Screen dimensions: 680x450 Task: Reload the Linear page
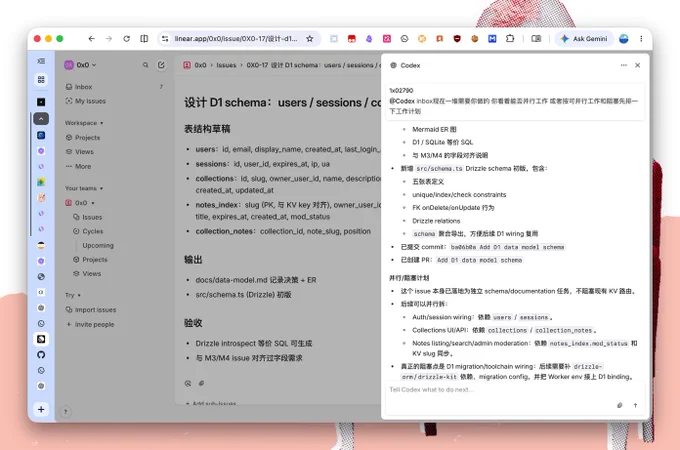pyautogui.click(x=127, y=39)
